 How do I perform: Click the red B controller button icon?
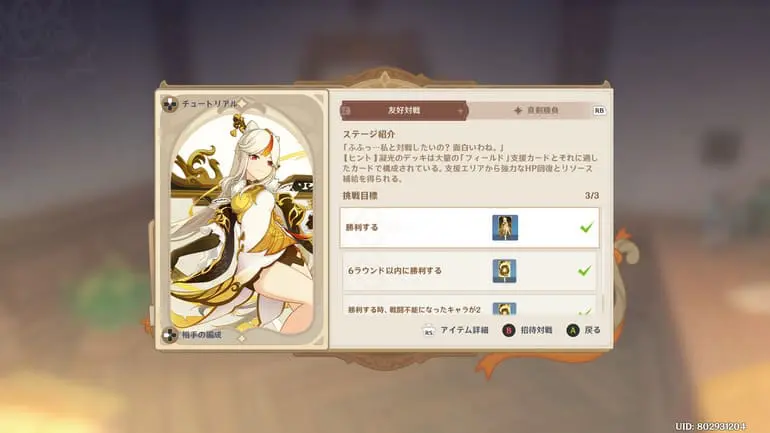(x=509, y=330)
